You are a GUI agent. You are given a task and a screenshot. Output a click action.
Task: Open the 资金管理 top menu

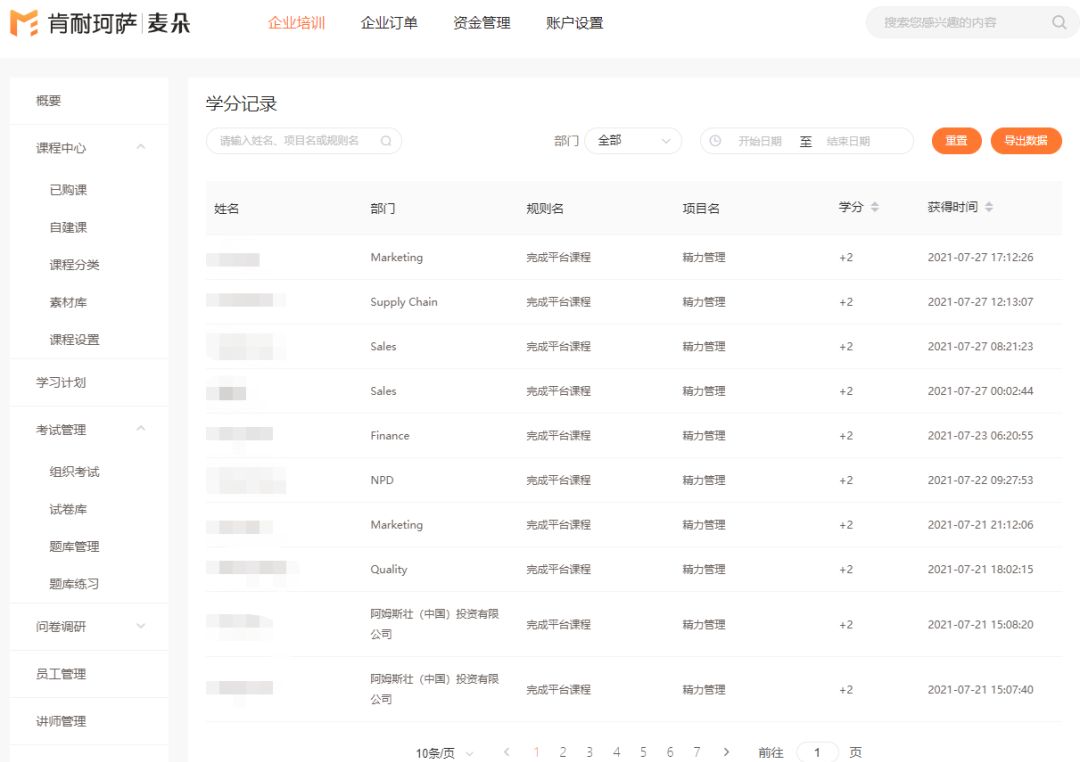(x=481, y=23)
